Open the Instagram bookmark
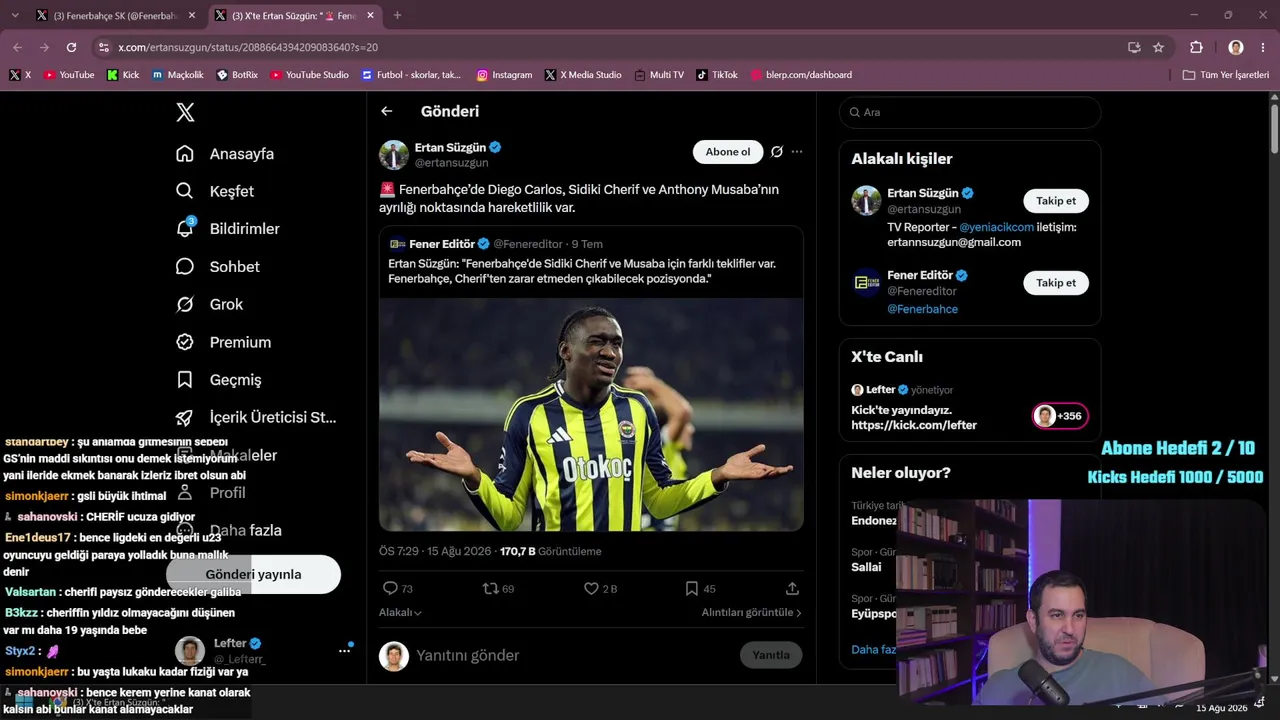Screen dimensions: 1280x720 (x=504, y=75)
